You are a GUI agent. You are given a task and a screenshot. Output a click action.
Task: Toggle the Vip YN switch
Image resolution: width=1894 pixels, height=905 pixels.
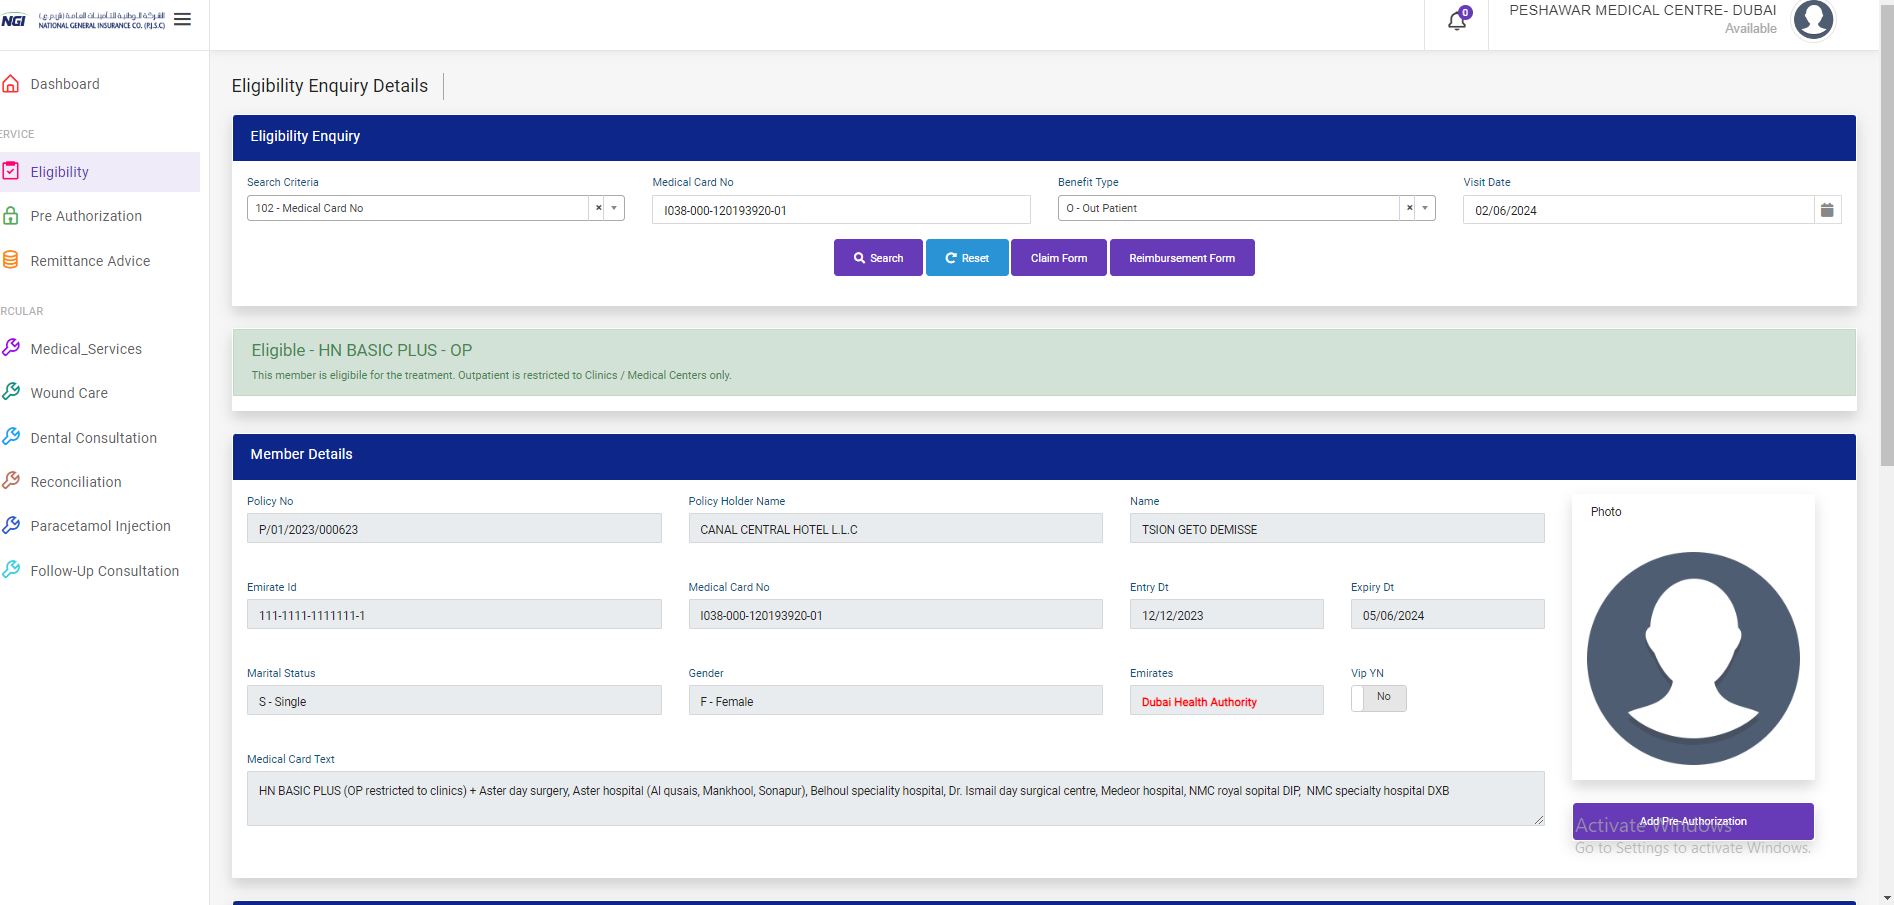point(1378,697)
